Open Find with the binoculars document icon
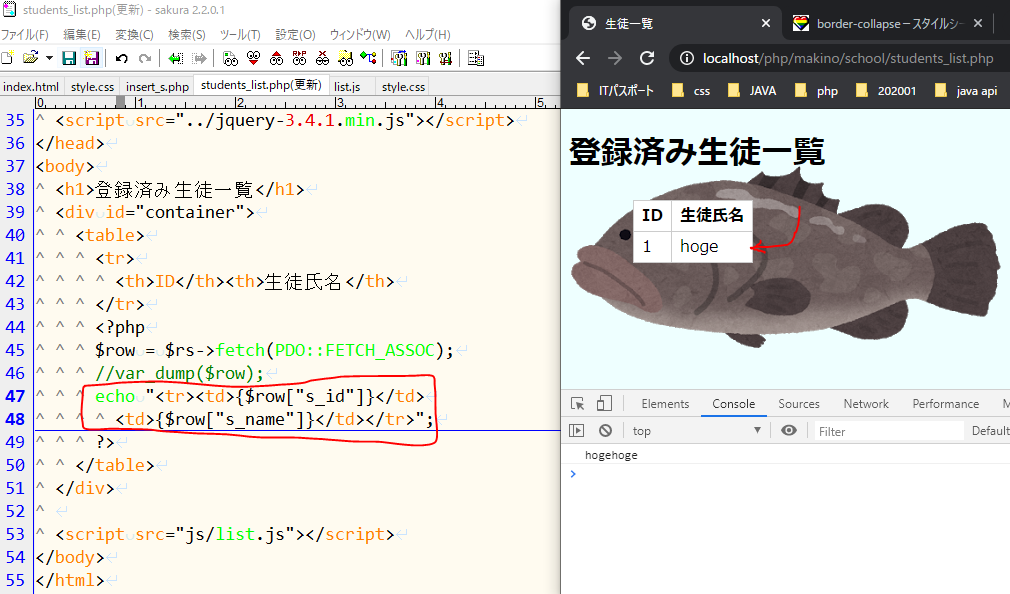 coord(230,59)
